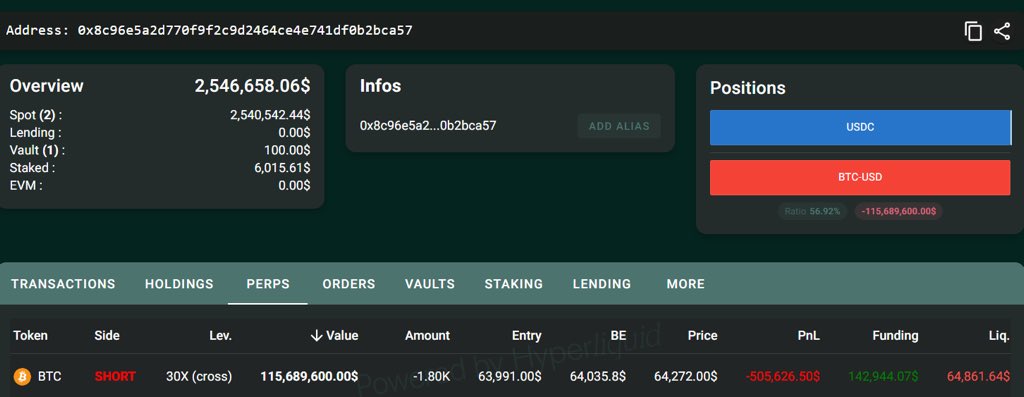
Task: Share this address via share icon
Action: 1002,31
